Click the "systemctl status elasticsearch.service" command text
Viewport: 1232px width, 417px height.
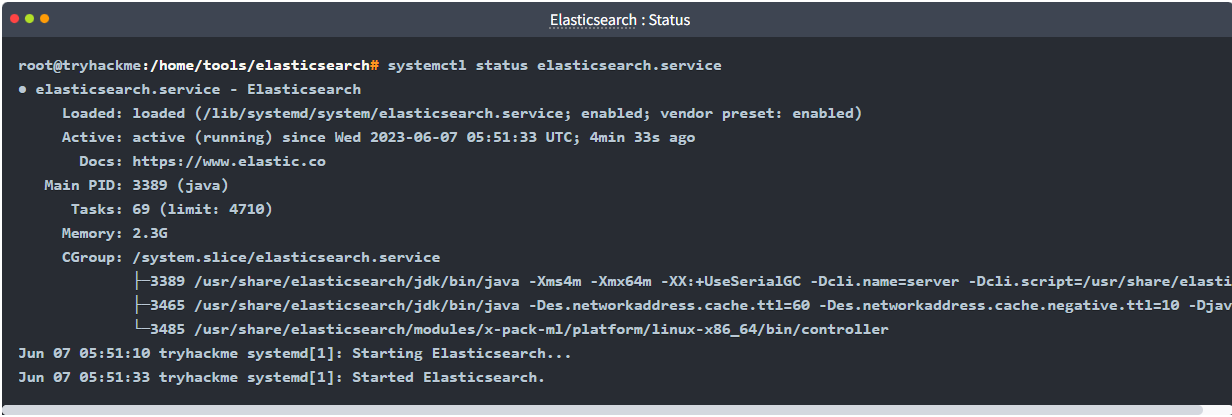[554, 65]
